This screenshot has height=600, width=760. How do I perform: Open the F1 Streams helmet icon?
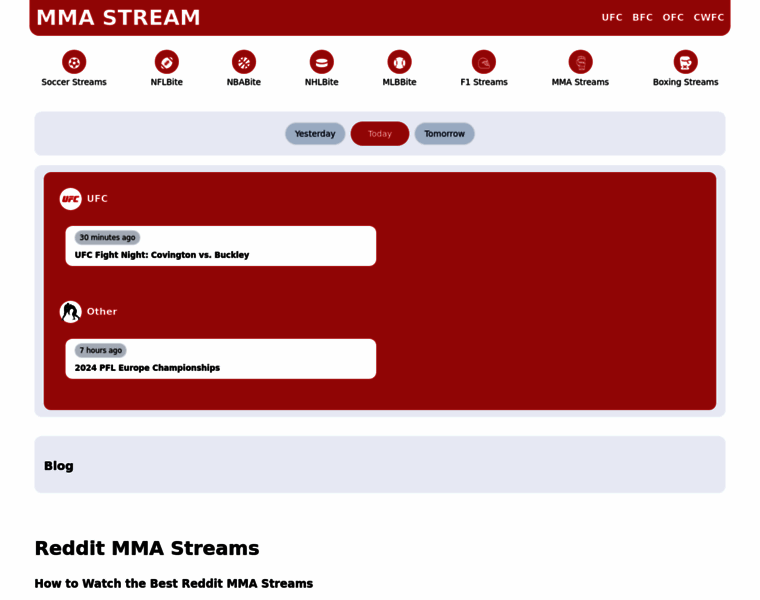click(484, 62)
